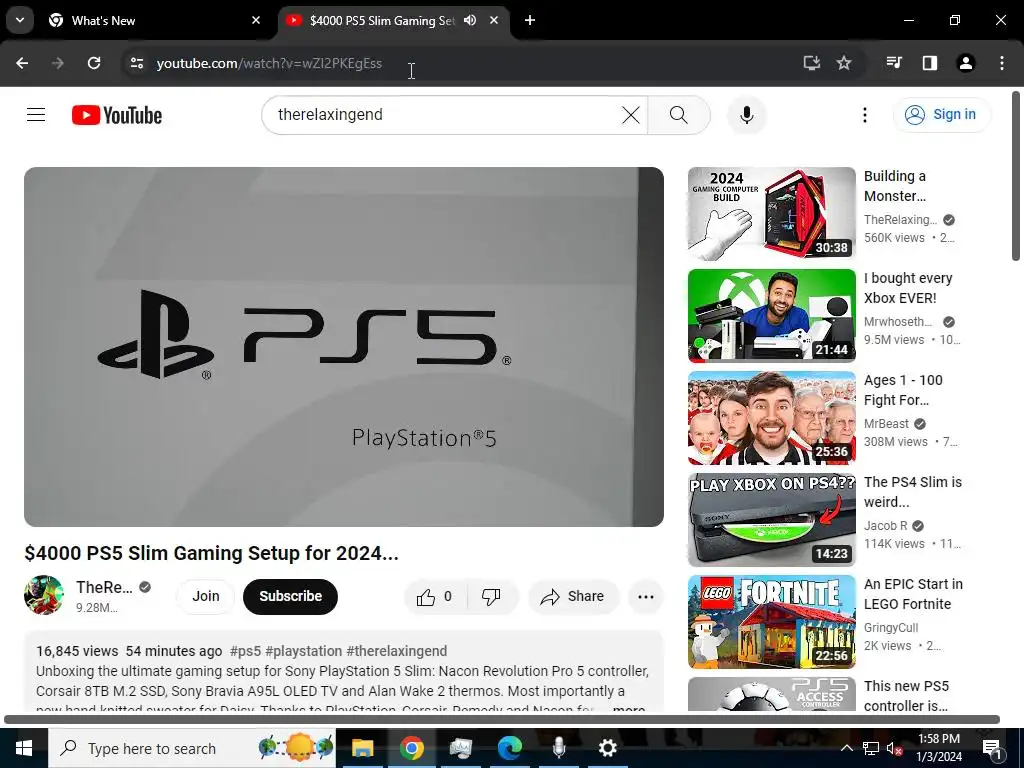Open the MrBeast Ages 1 - 100 thumbnail
This screenshot has width=1024, height=768.
(771, 417)
